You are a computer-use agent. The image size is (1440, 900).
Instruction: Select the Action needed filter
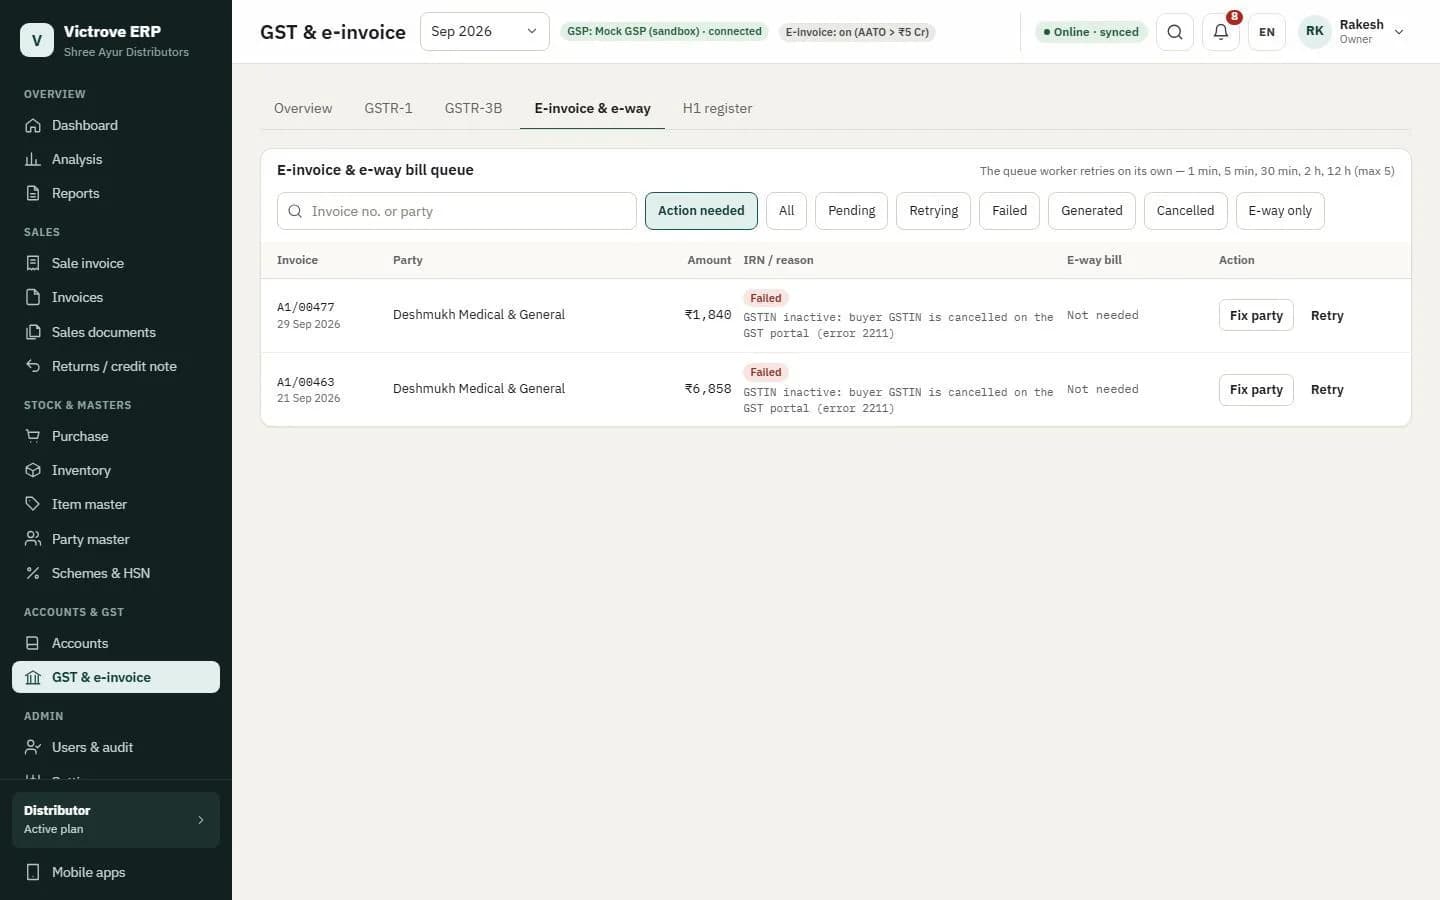point(701,211)
